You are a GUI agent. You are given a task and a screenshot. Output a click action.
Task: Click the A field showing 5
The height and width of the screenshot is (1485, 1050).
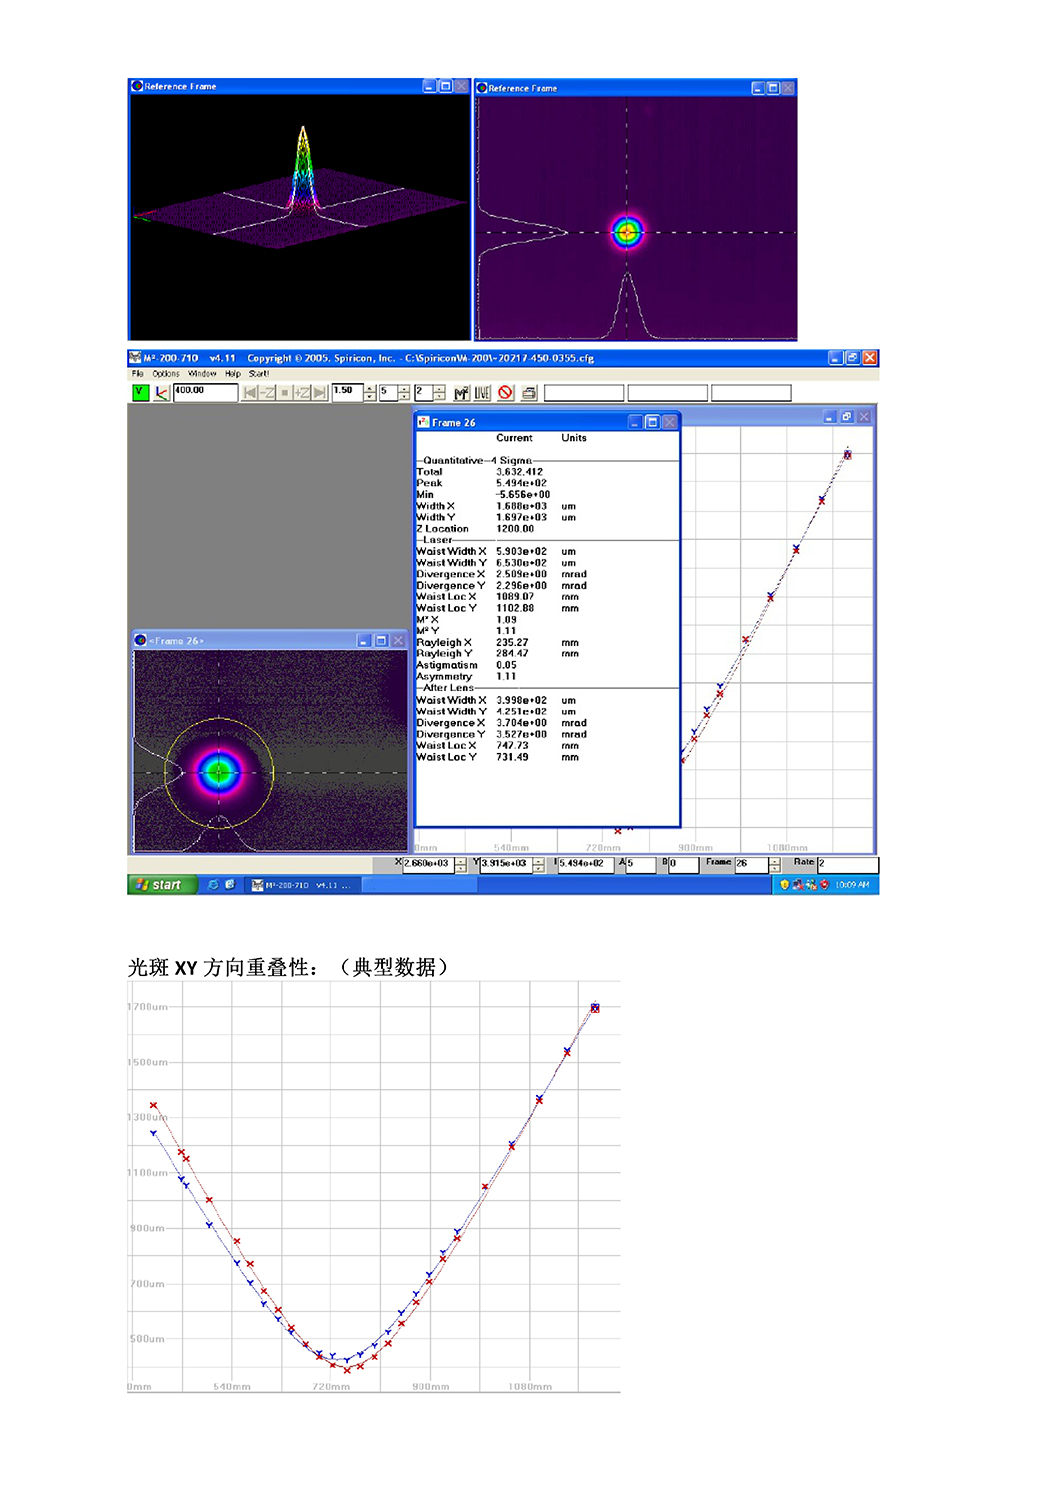point(641,864)
